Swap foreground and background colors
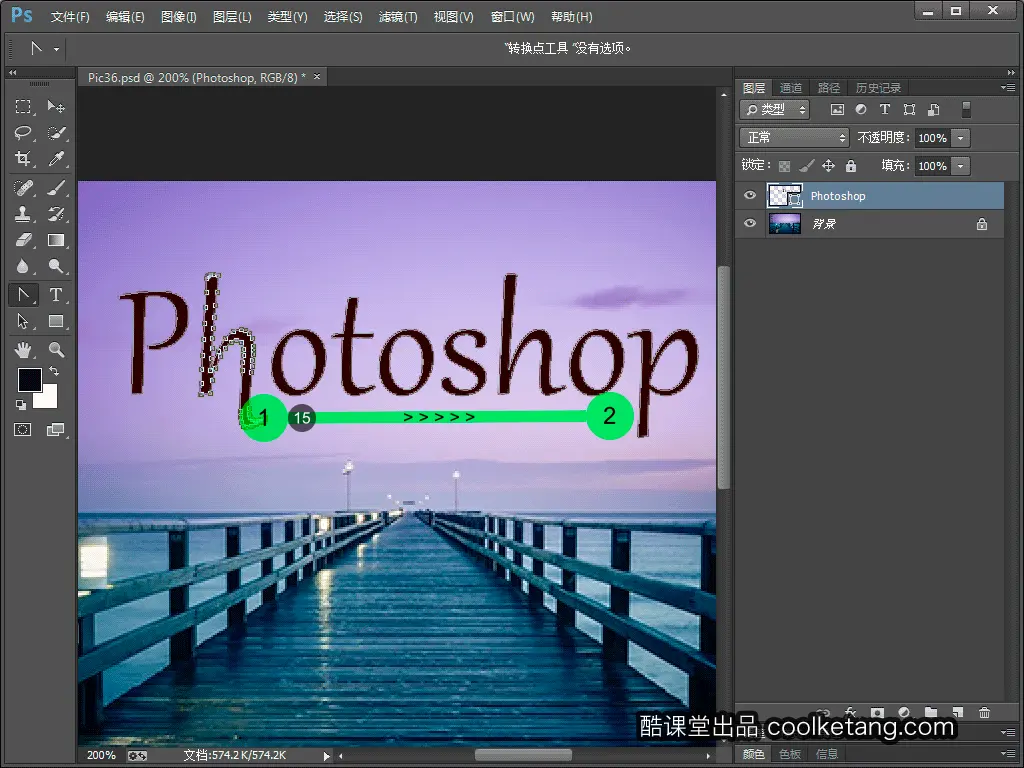Image resolution: width=1024 pixels, height=768 pixels. (x=54, y=371)
